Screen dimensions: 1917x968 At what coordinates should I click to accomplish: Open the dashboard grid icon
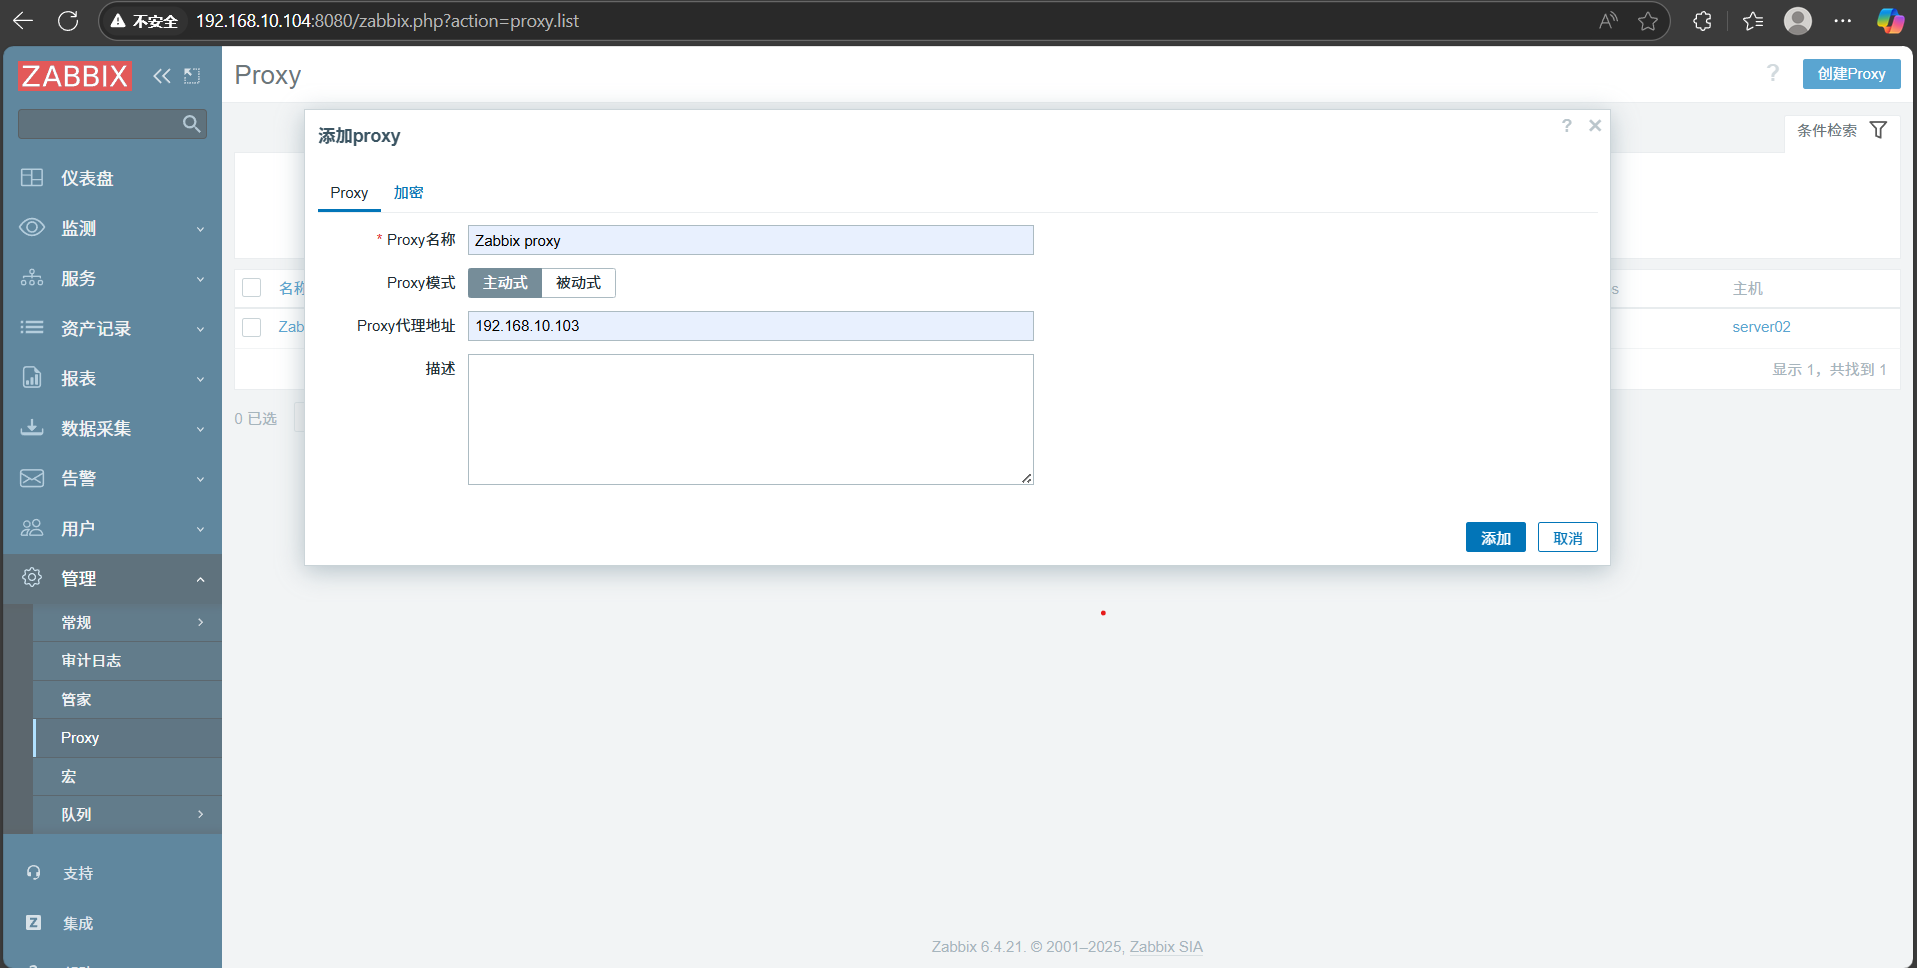coord(32,178)
